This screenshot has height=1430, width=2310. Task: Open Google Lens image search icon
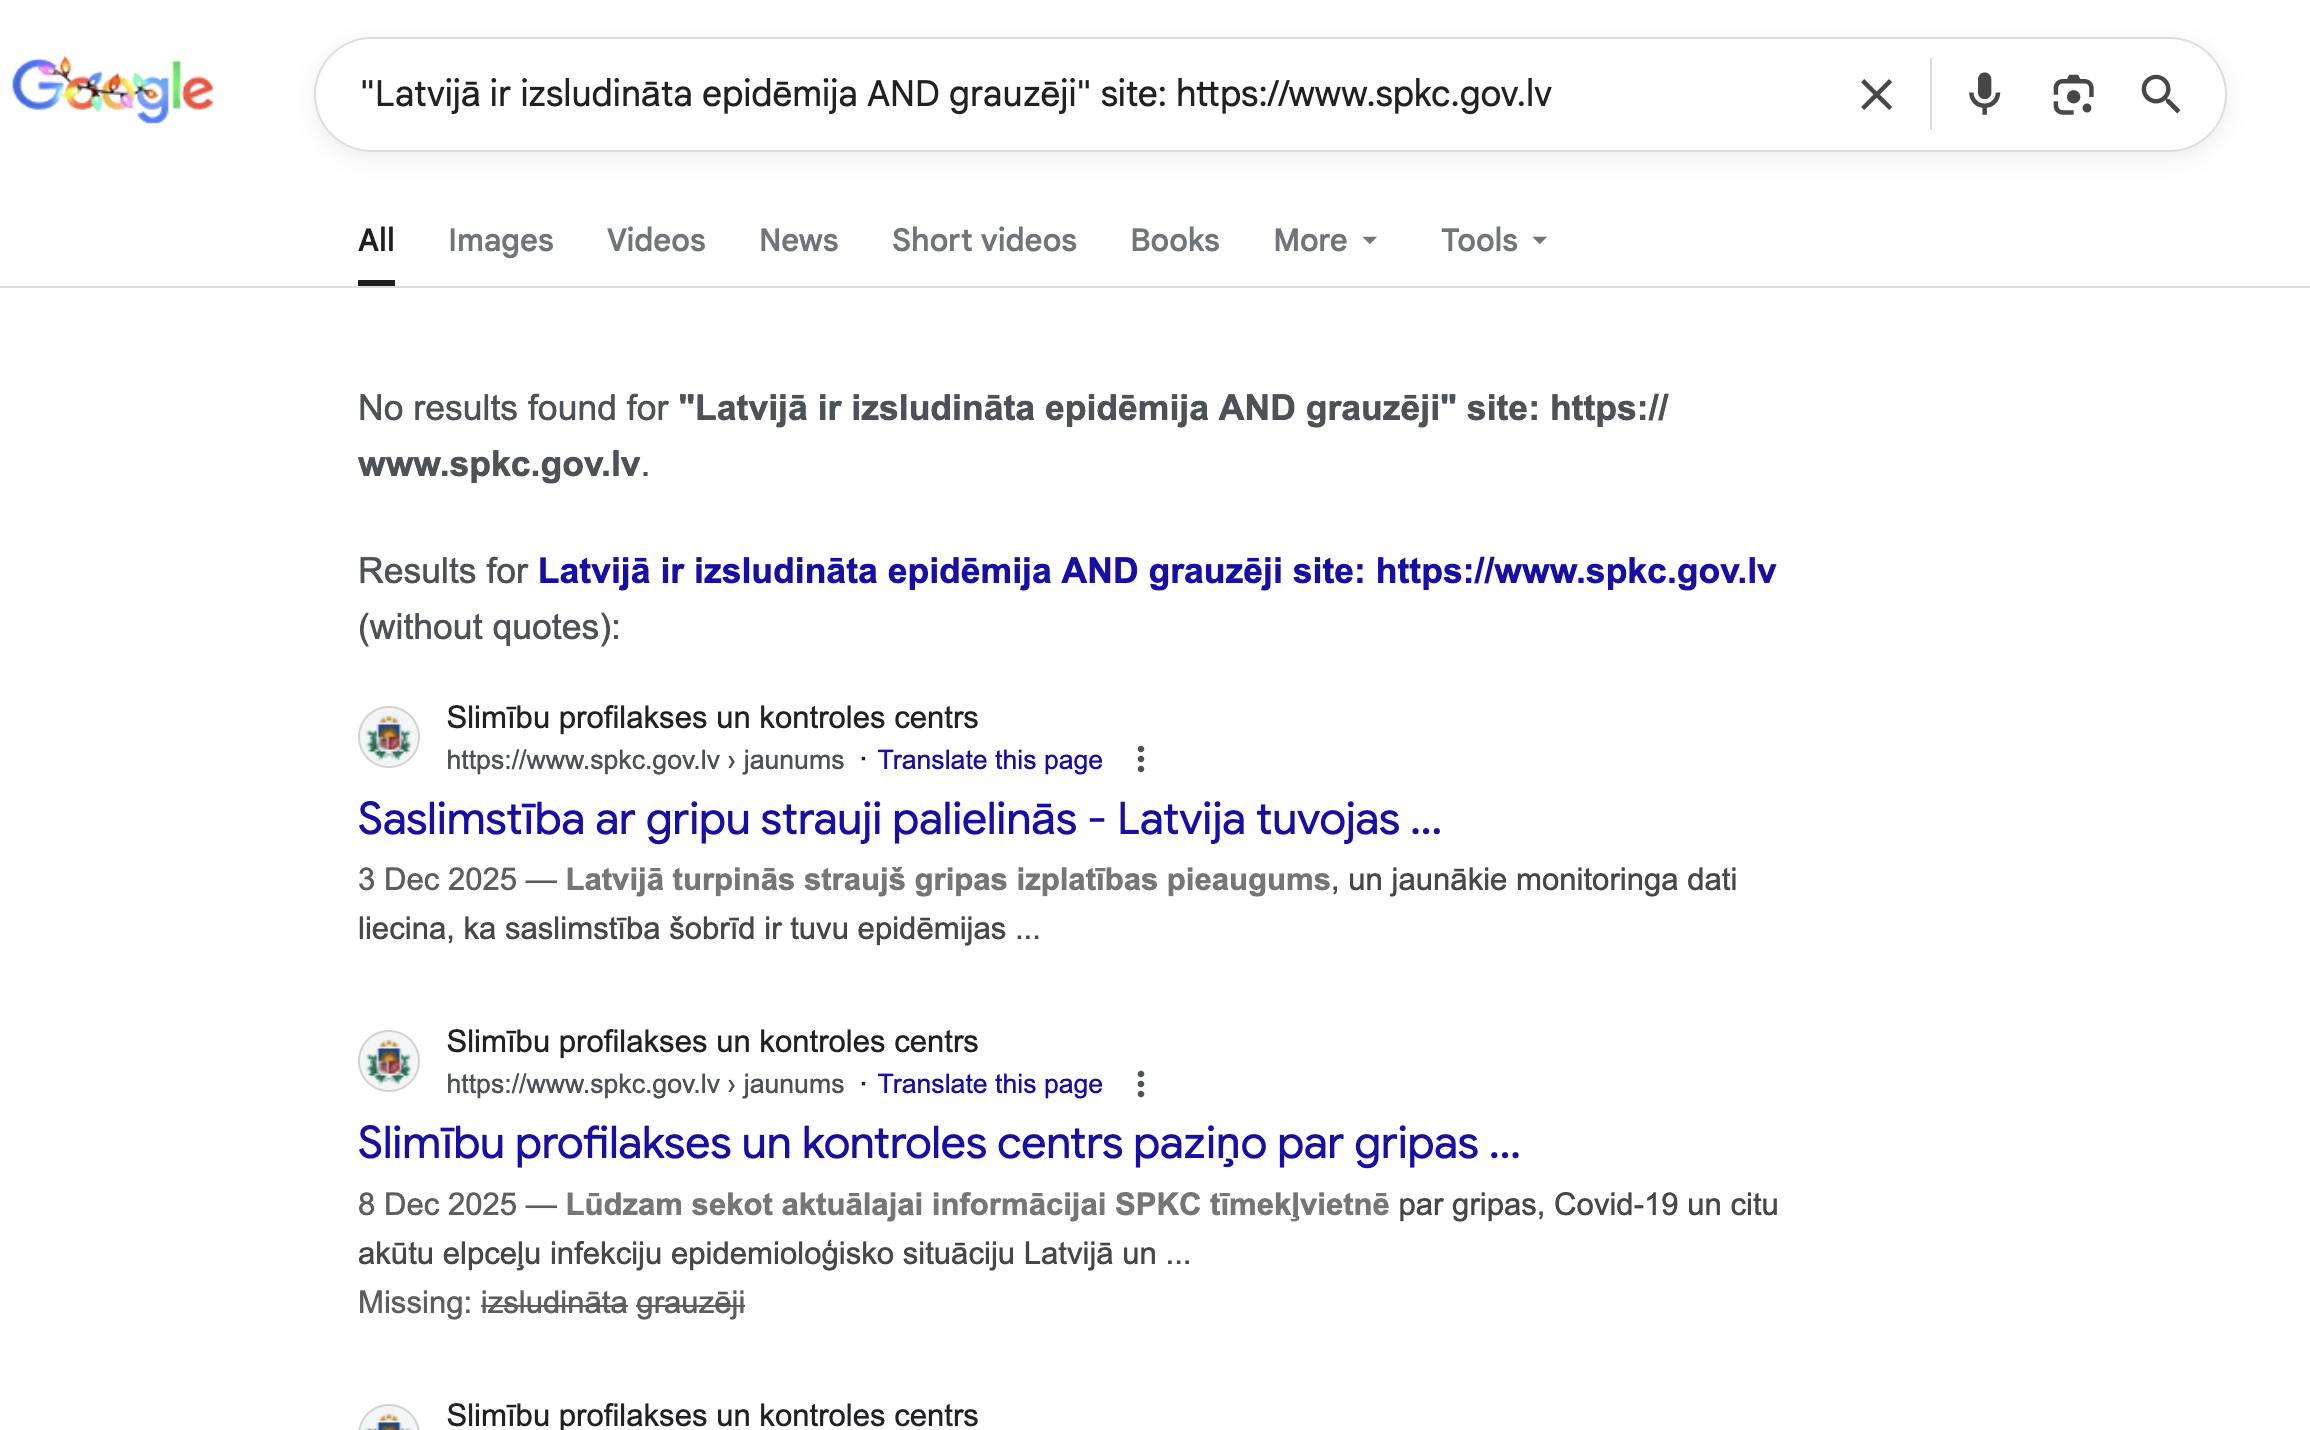pyautogui.click(x=2072, y=94)
